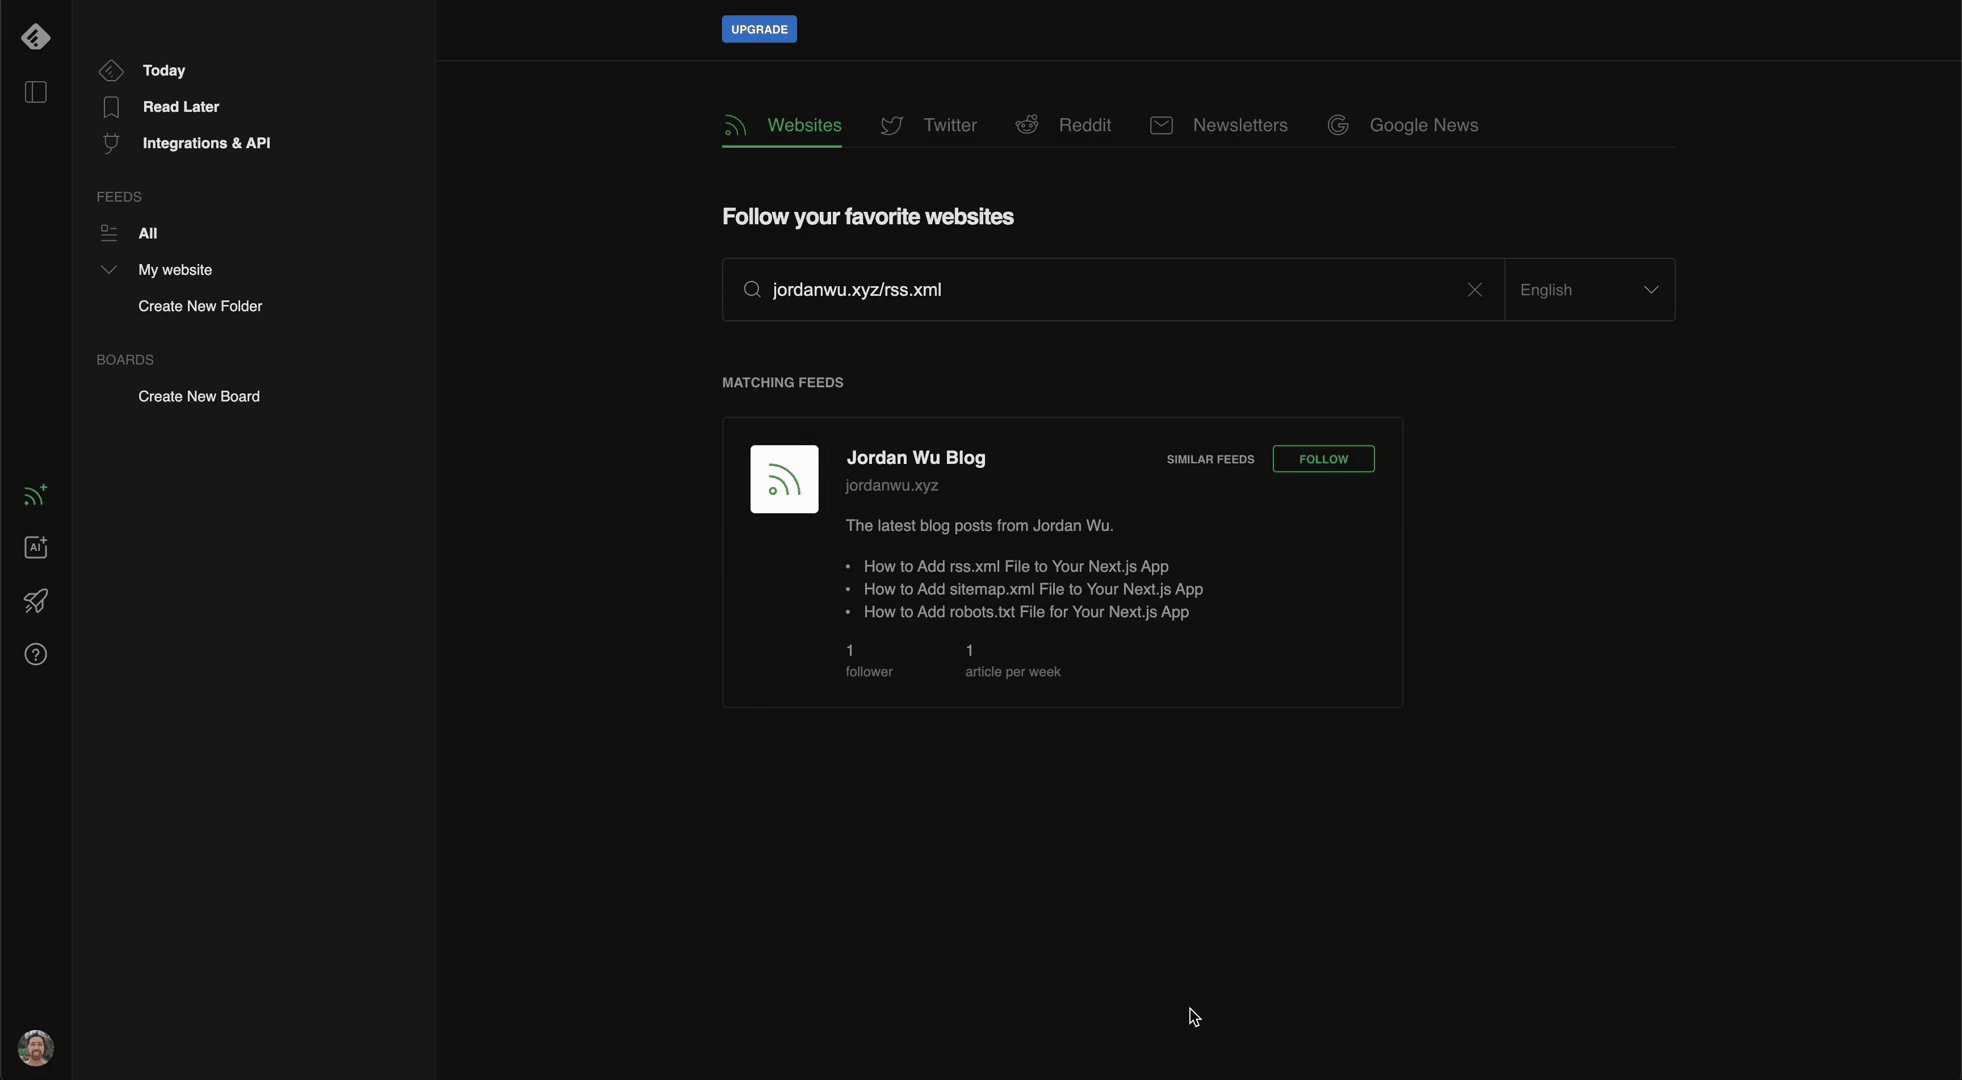Image resolution: width=1962 pixels, height=1080 pixels.
Task: Click the Newsletters envelope icon
Action: 1161,125
